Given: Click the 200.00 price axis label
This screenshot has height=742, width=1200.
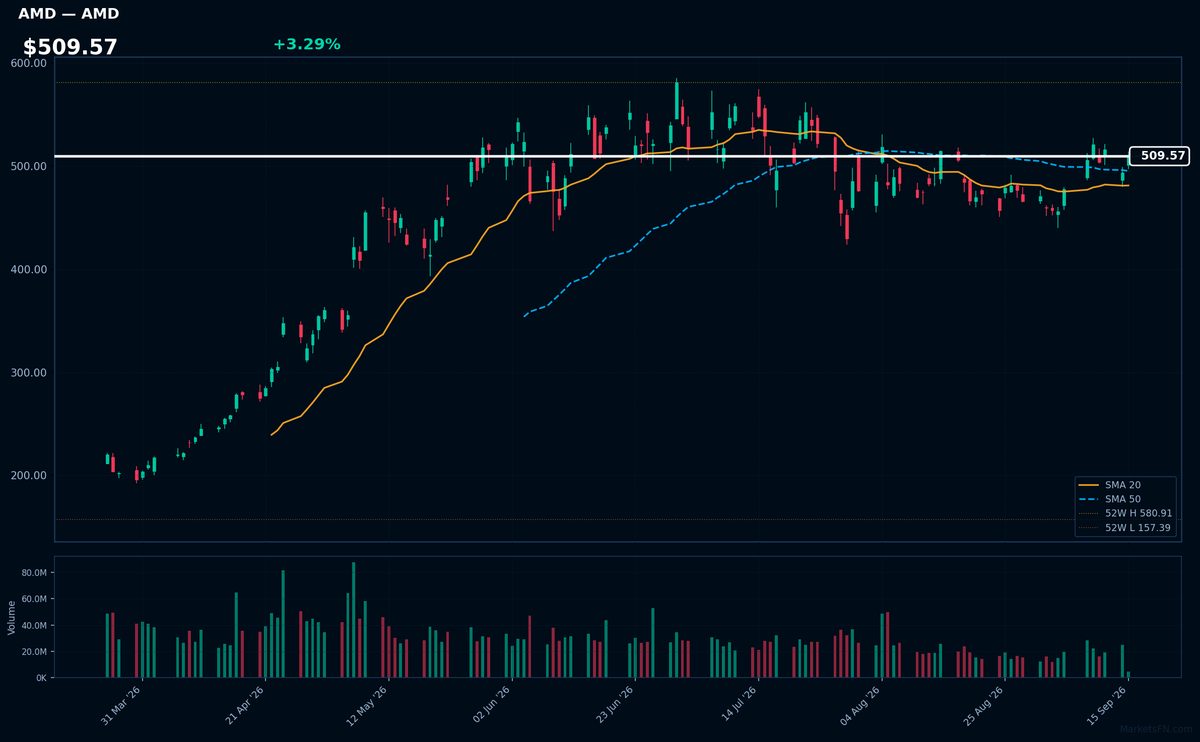Looking at the screenshot, I should coord(29,476).
